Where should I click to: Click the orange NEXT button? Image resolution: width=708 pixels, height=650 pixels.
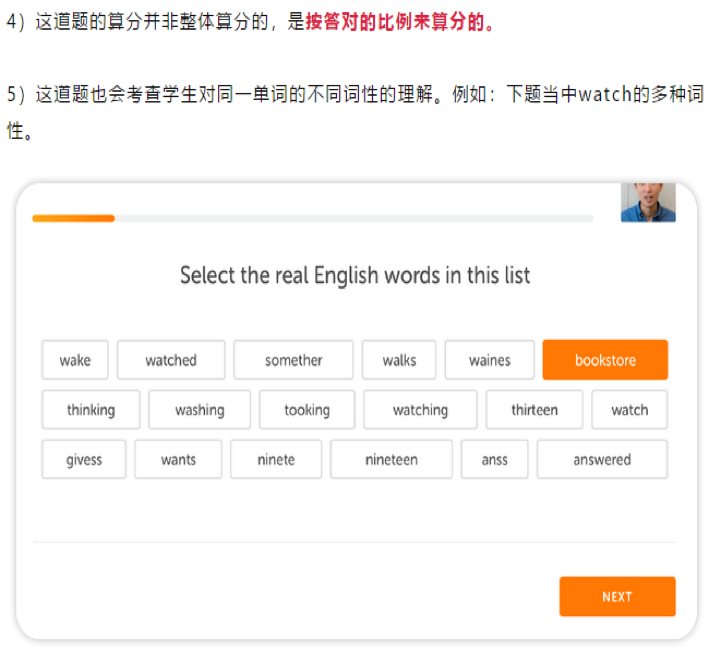617,596
